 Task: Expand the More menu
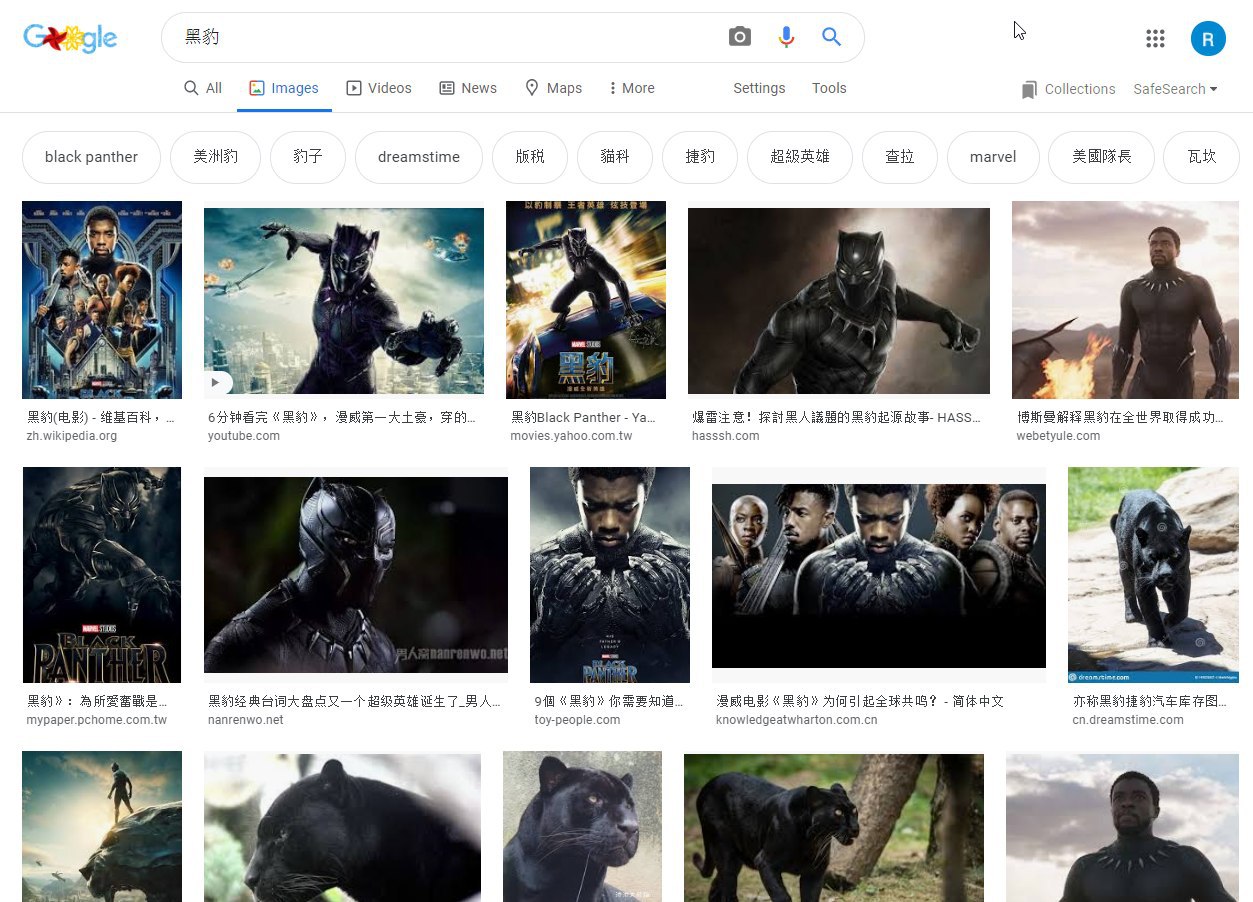tap(632, 88)
